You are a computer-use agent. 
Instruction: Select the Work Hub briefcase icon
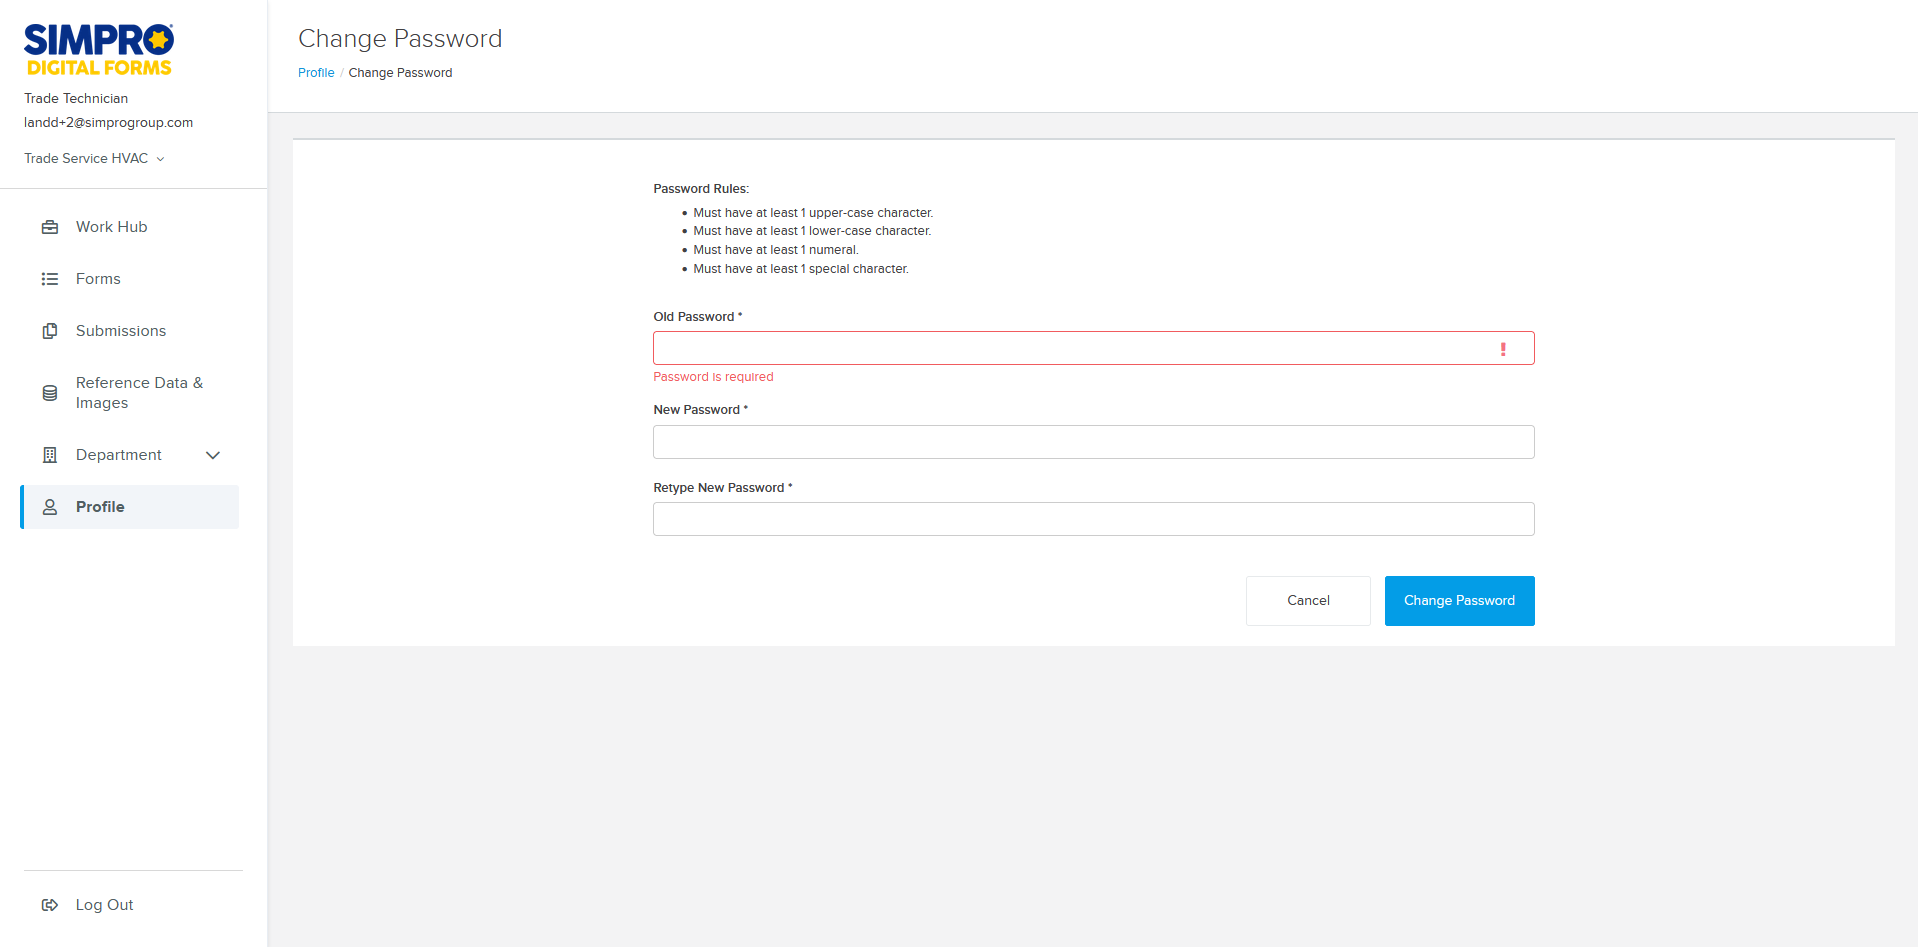coord(50,227)
